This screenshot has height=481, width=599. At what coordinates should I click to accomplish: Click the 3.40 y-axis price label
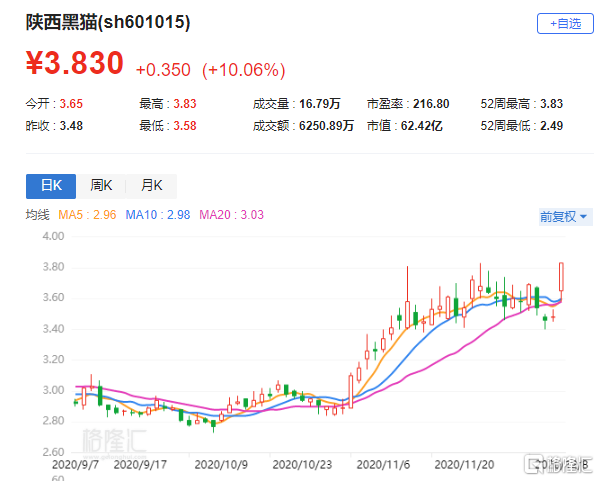coord(53,329)
